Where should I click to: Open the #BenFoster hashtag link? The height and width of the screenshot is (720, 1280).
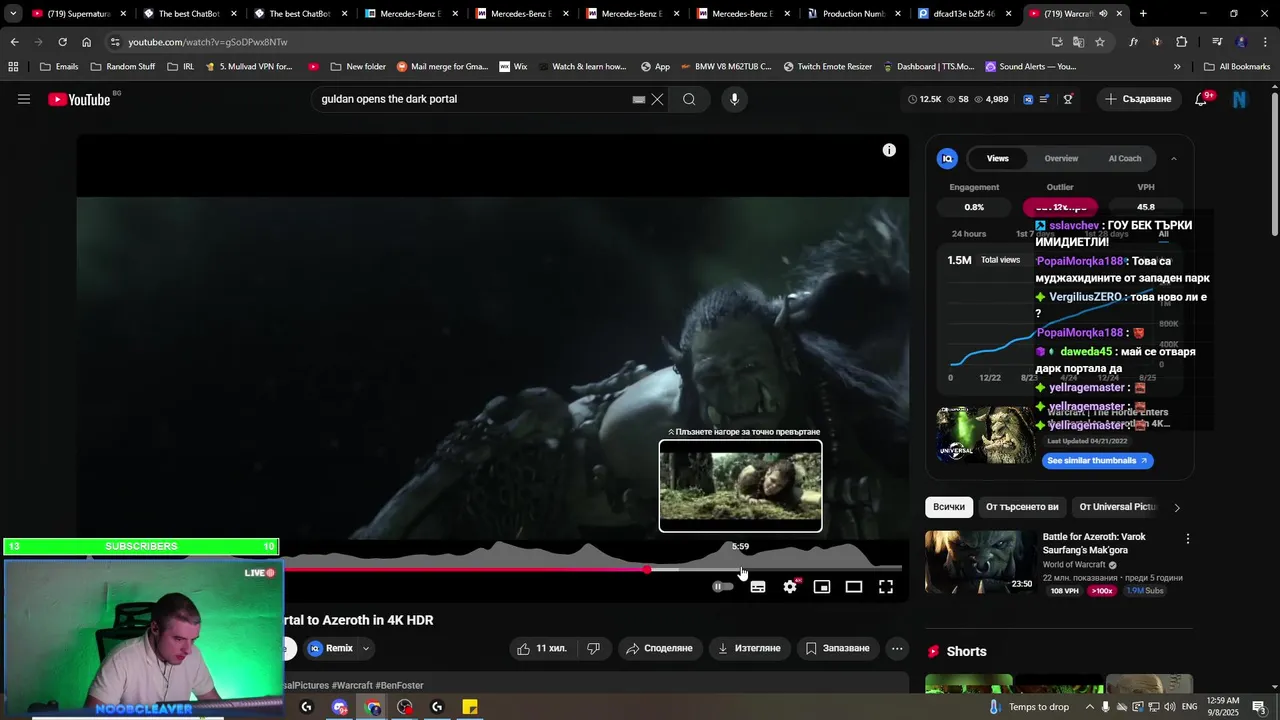coord(400,686)
